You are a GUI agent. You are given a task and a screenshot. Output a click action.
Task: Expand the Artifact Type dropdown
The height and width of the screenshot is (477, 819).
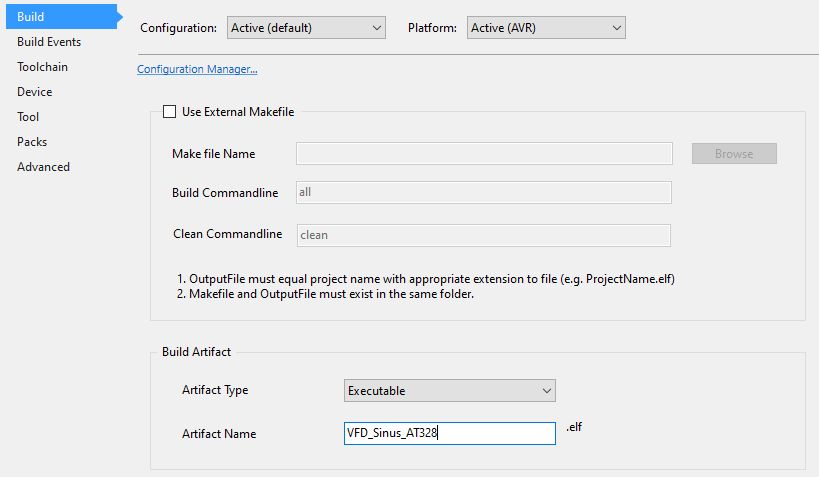tap(450, 391)
